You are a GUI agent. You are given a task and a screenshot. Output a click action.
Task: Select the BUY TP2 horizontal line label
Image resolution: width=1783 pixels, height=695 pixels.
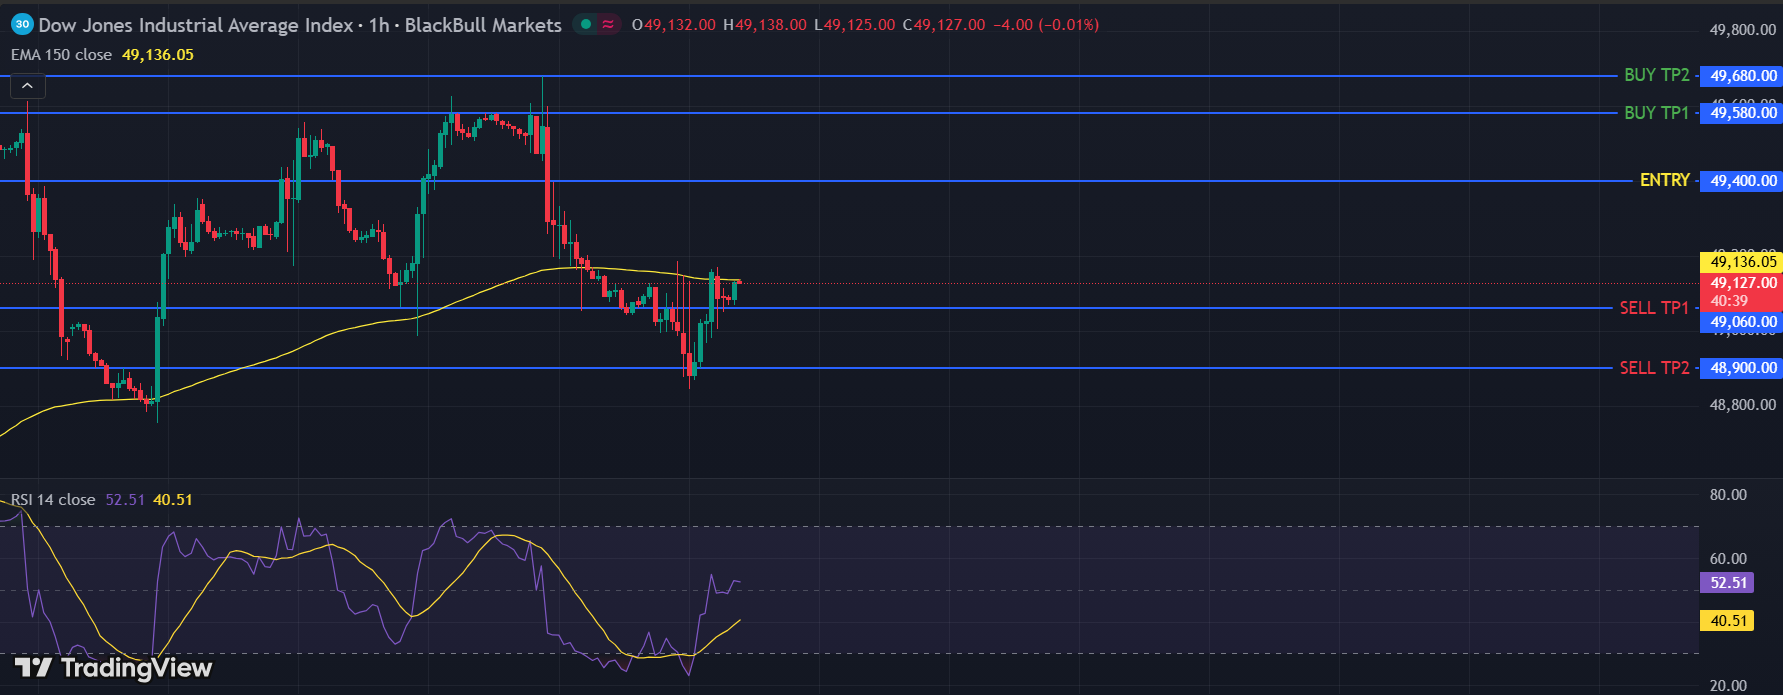[1656, 75]
